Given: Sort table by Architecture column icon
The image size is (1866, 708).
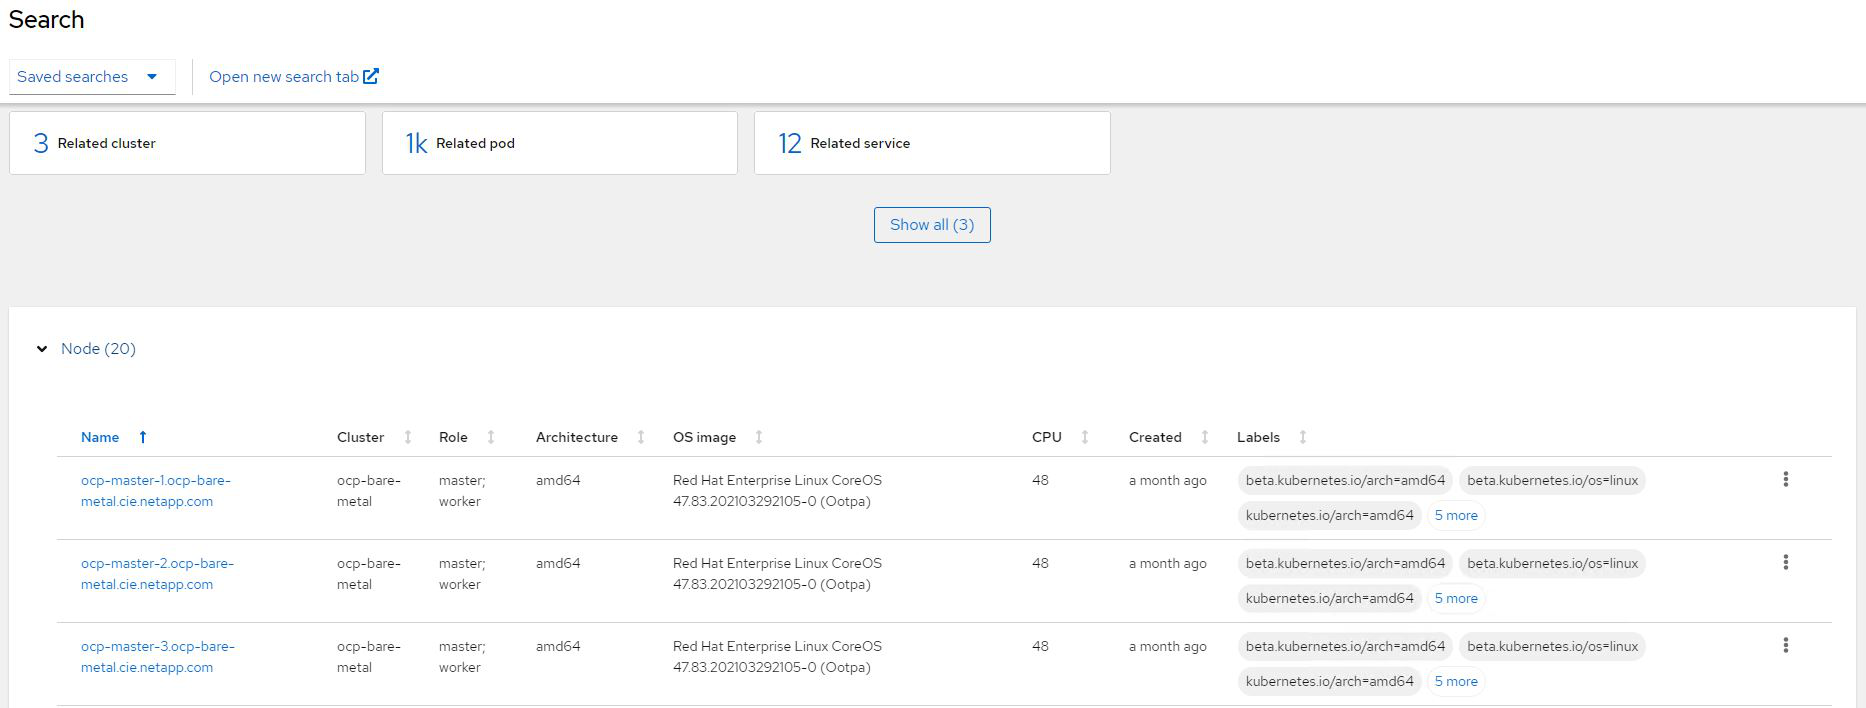Looking at the screenshot, I should tap(641, 437).
